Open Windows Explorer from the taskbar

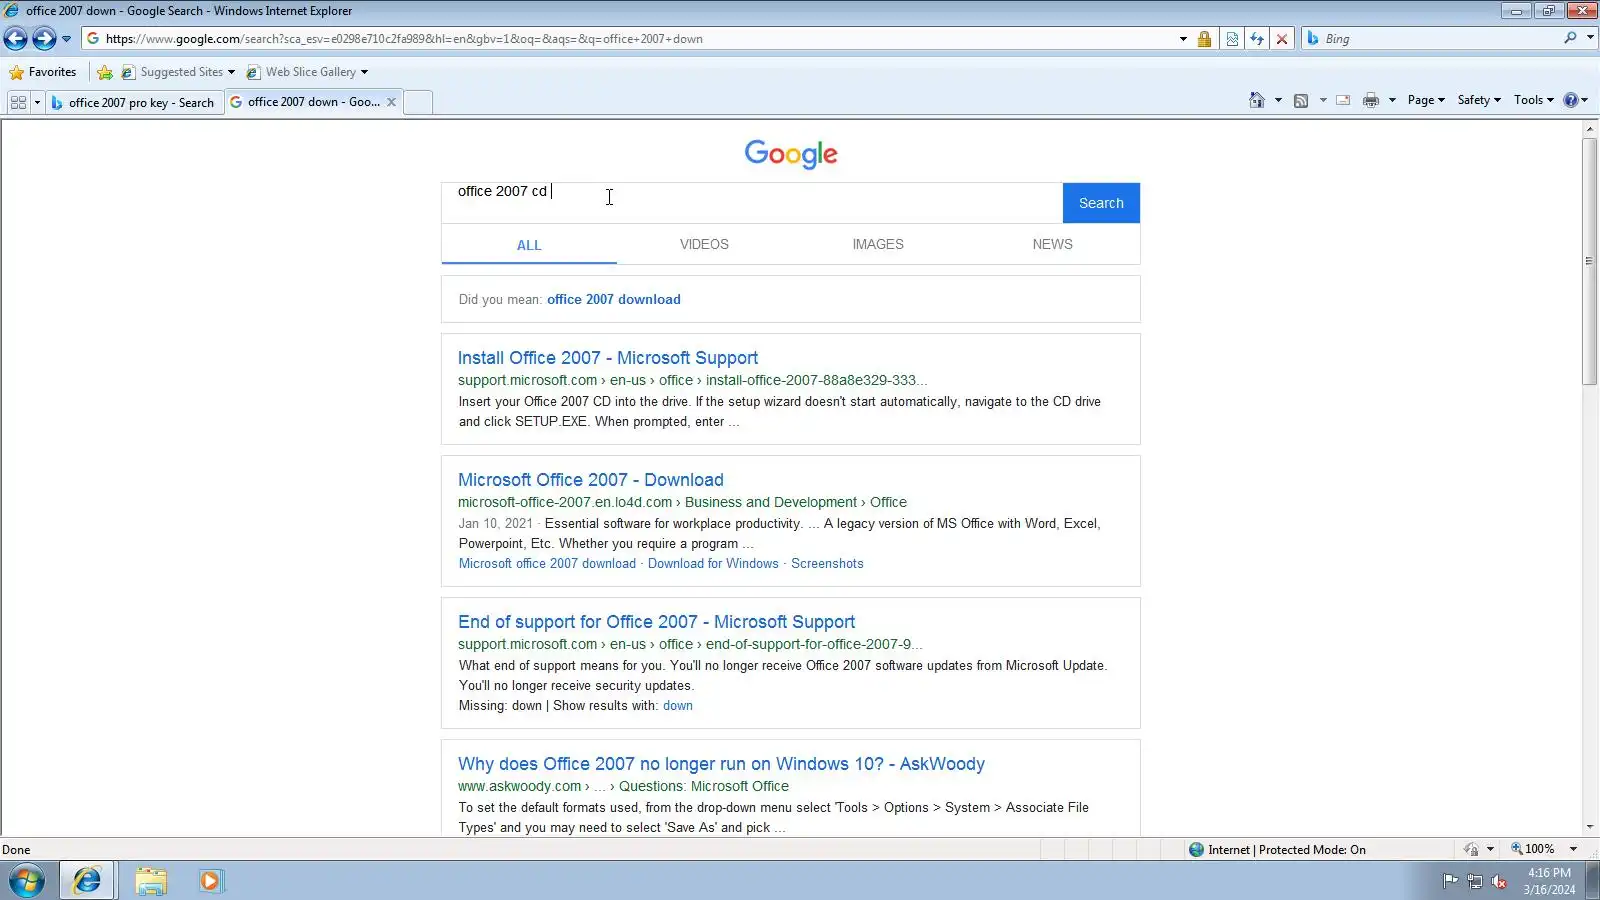(x=151, y=881)
